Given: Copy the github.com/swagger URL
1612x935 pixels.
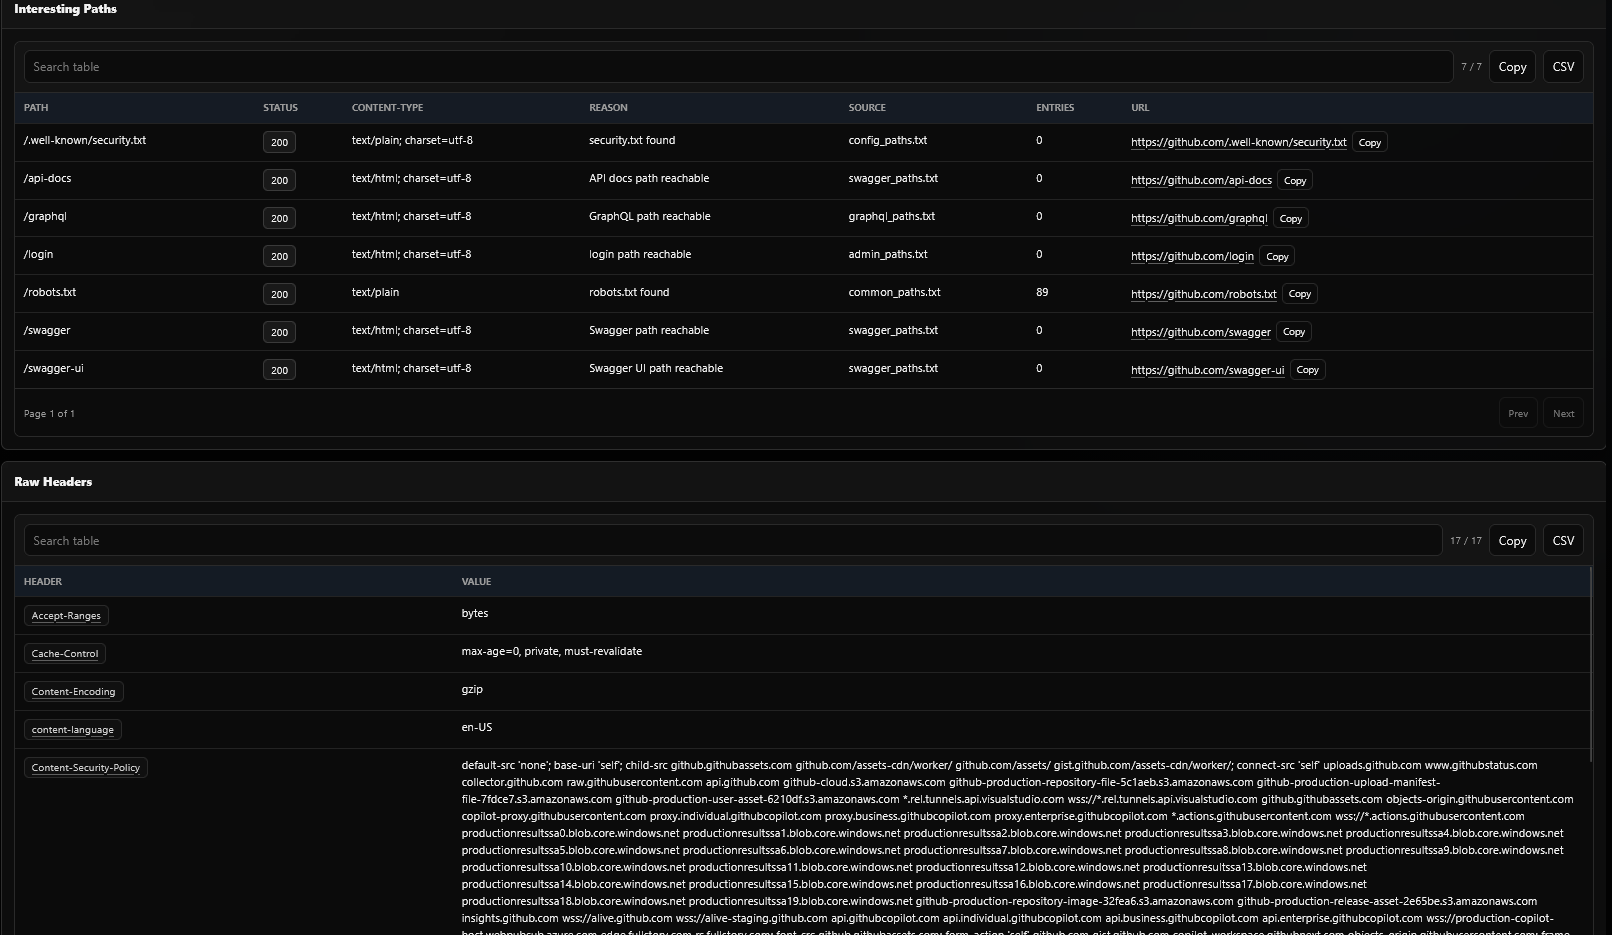Looking at the screenshot, I should [x=1294, y=333].
